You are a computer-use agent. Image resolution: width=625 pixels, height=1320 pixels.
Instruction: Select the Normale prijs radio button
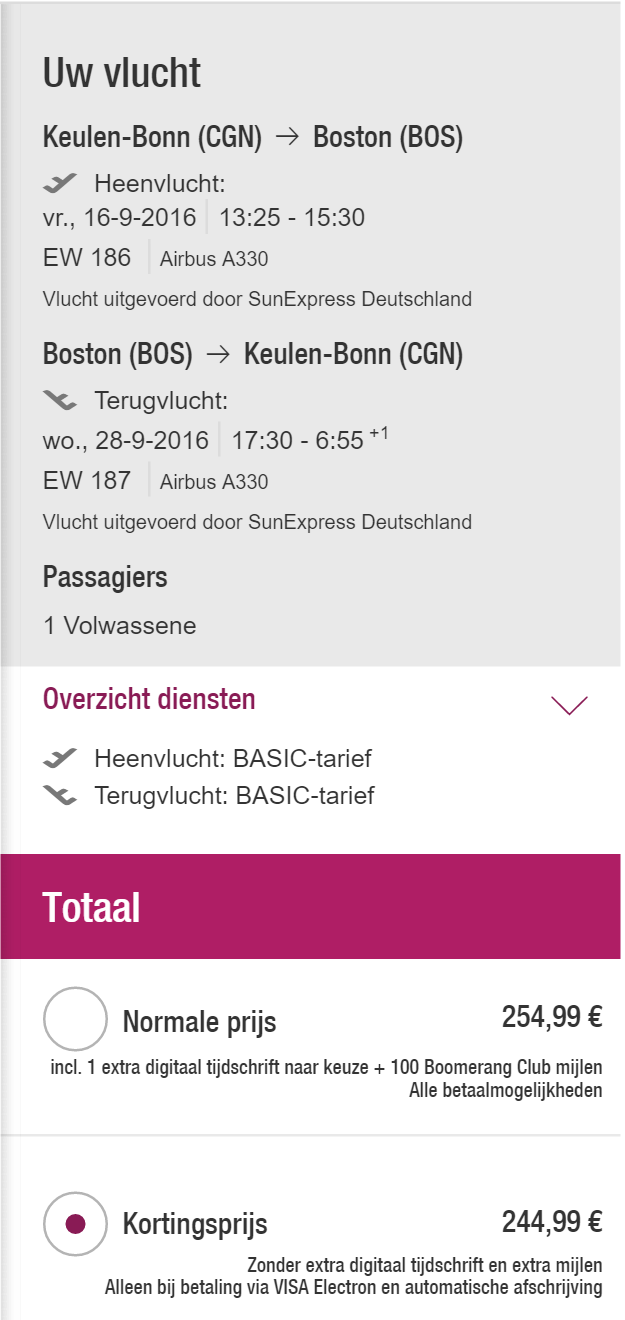click(75, 1019)
